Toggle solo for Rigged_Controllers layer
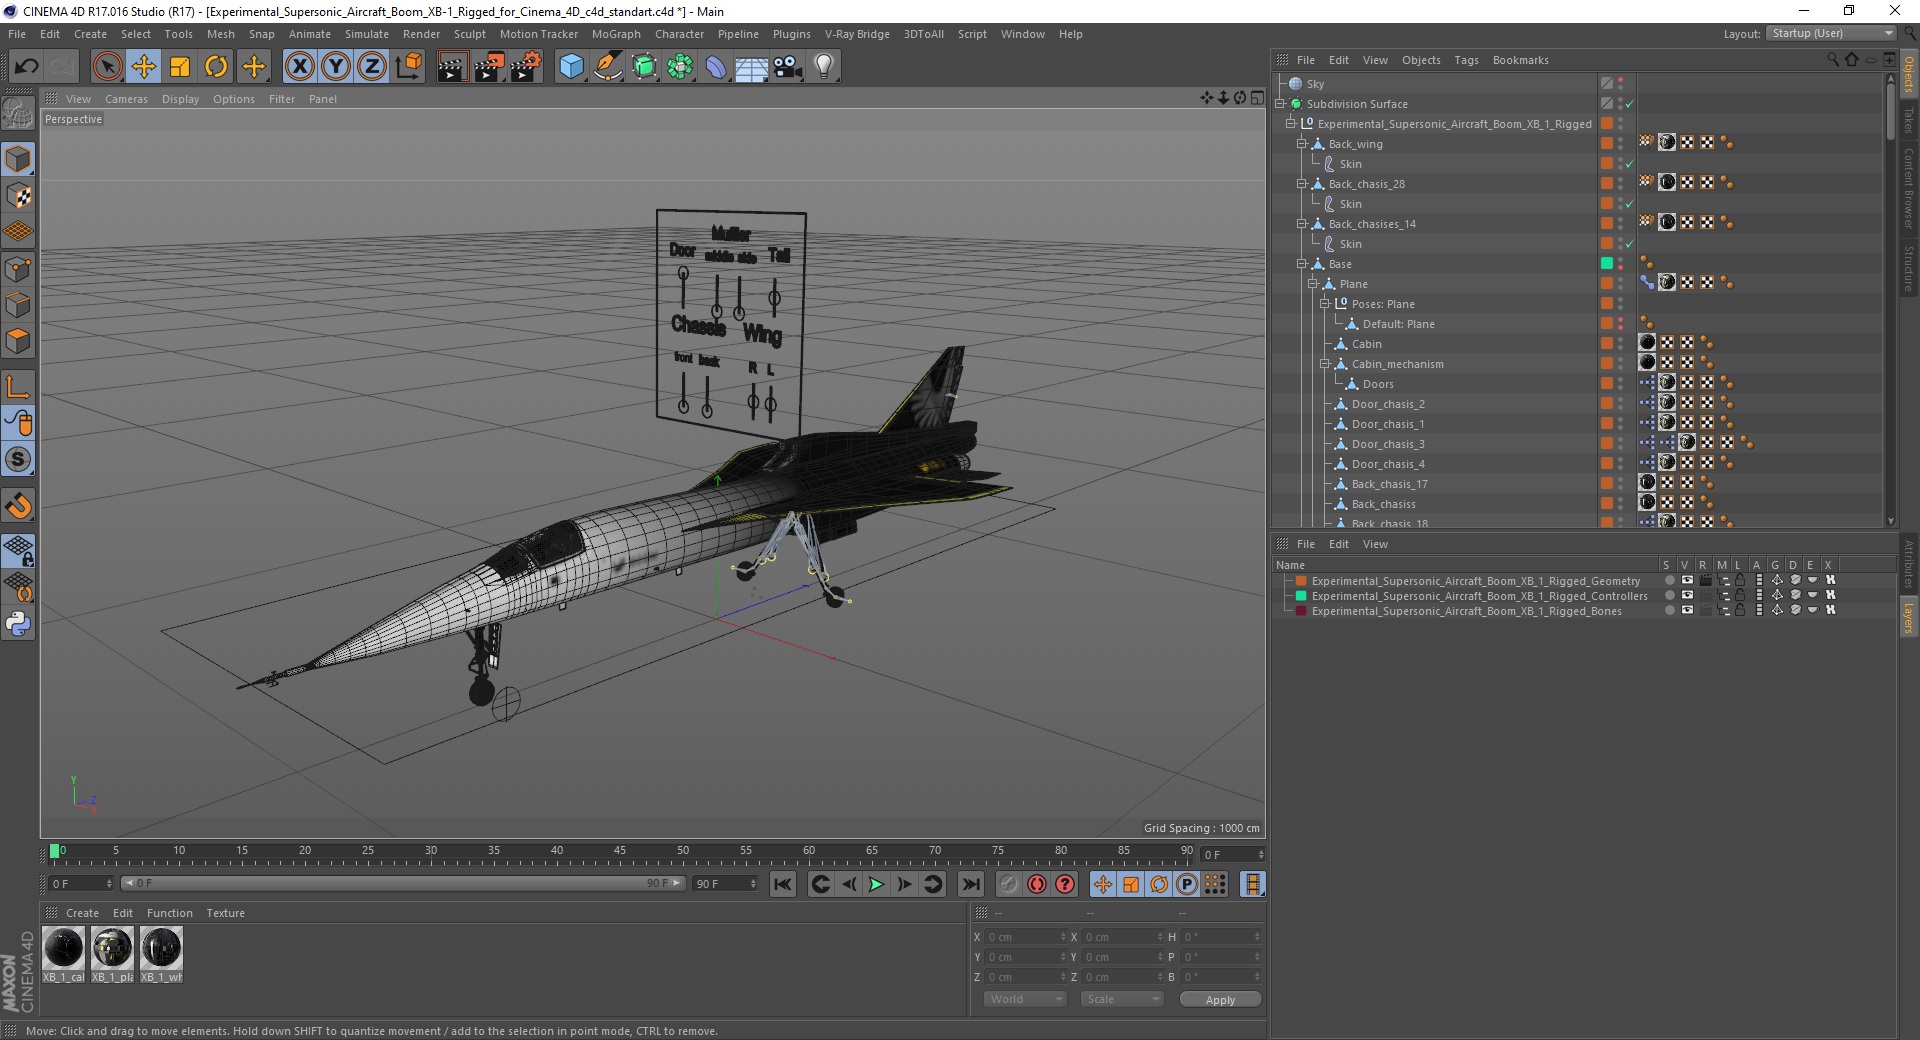The width and height of the screenshot is (1920, 1040). 1669,595
